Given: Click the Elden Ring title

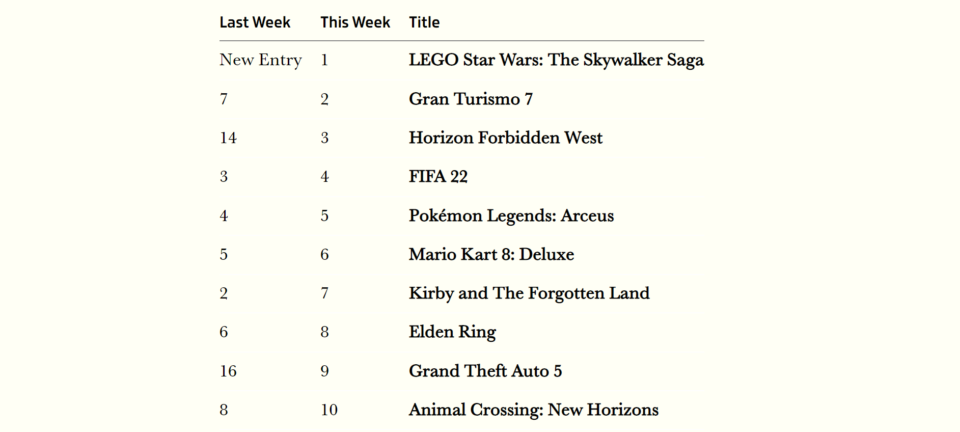Looking at the screenshot, I should (x=452, y=332).
